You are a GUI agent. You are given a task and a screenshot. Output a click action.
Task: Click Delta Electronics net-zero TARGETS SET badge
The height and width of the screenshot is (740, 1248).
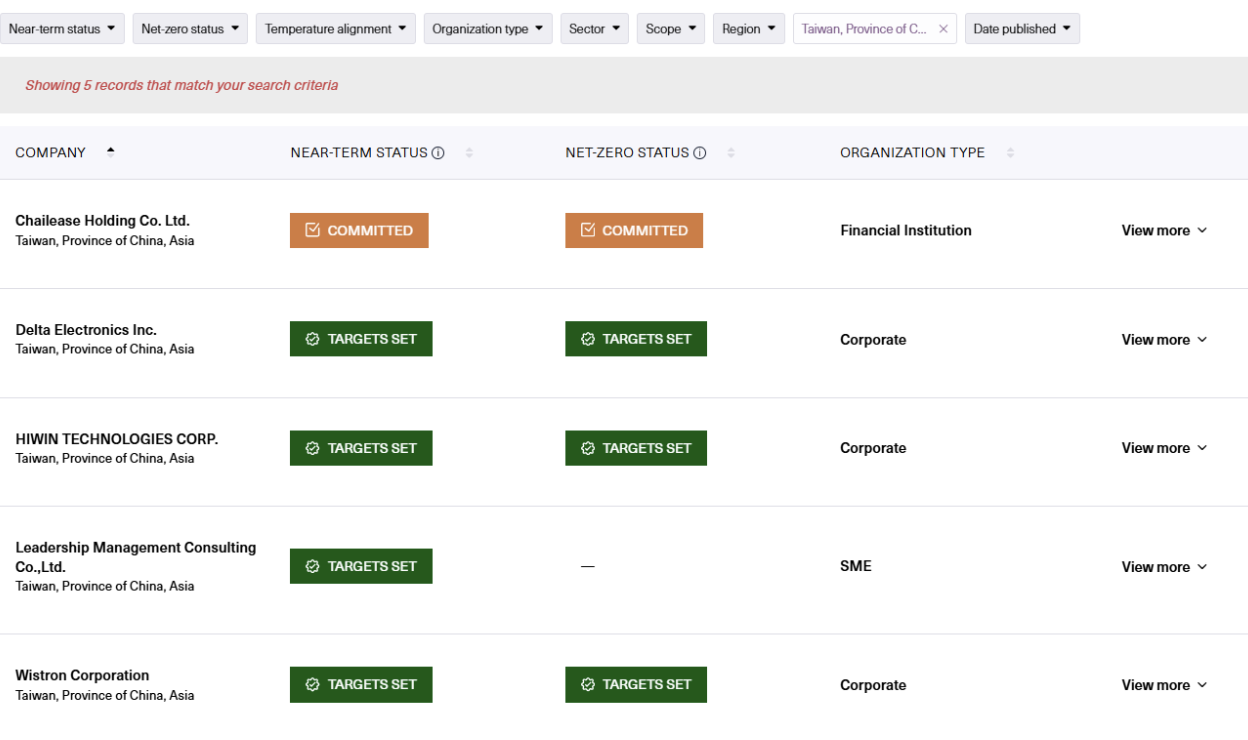636,339
